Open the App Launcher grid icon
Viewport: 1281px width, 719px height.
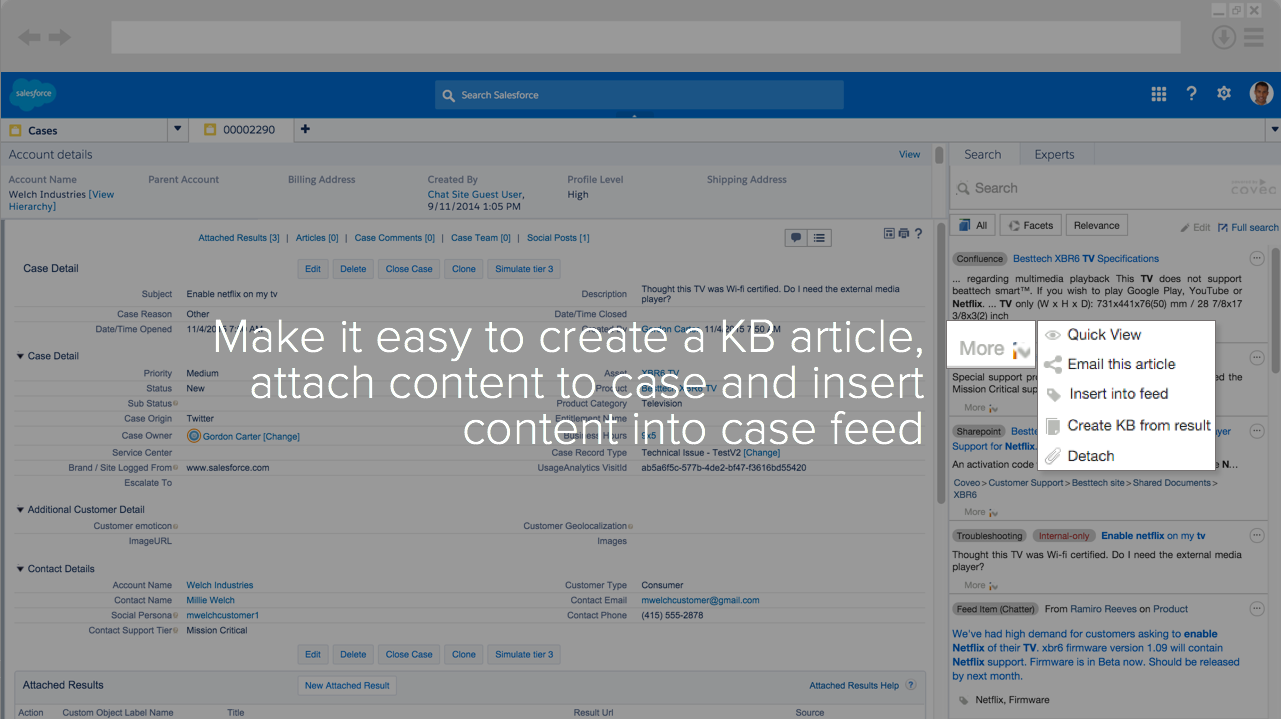[x=1158, y=93]
